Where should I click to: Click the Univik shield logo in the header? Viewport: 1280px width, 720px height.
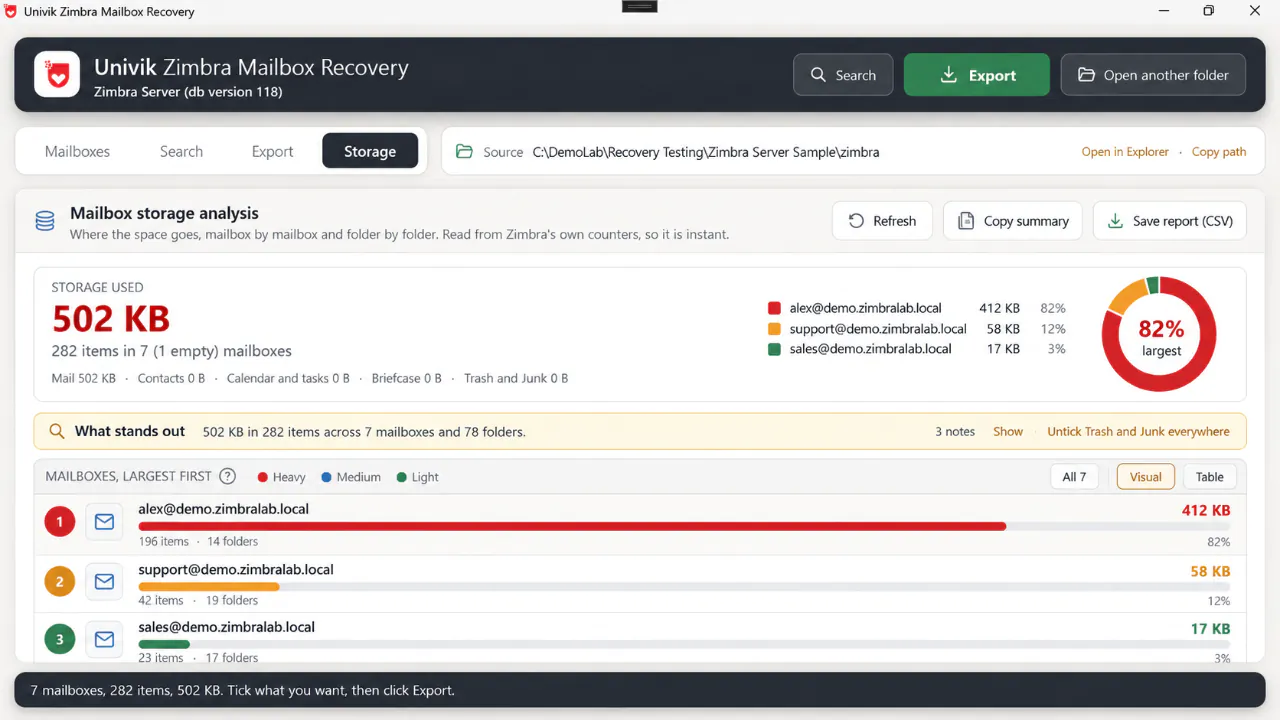[57, 75]
